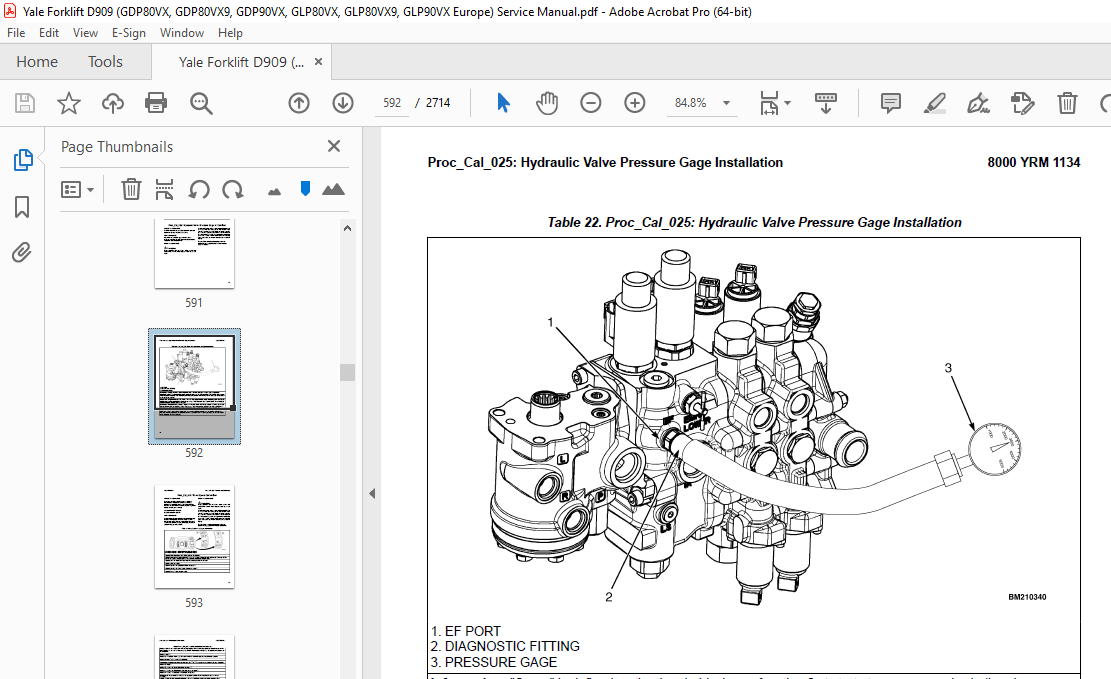The image size is (1111, 679).
Task: Select page 593 thumbnail
Action: click(x=194, y=537)
